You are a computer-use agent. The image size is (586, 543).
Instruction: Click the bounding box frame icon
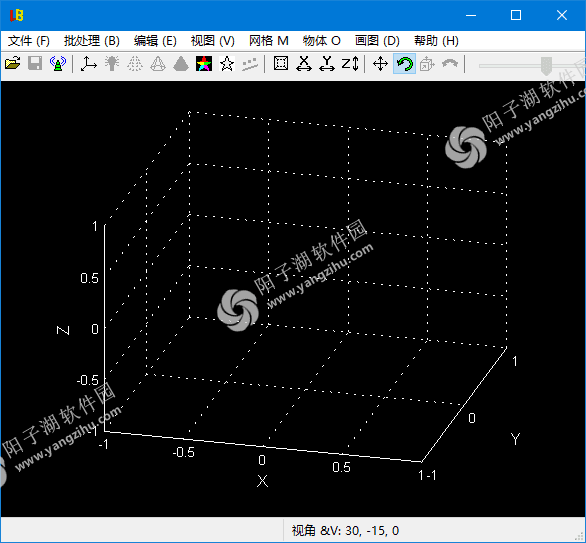pyautogui.click(x=281, y=64)
